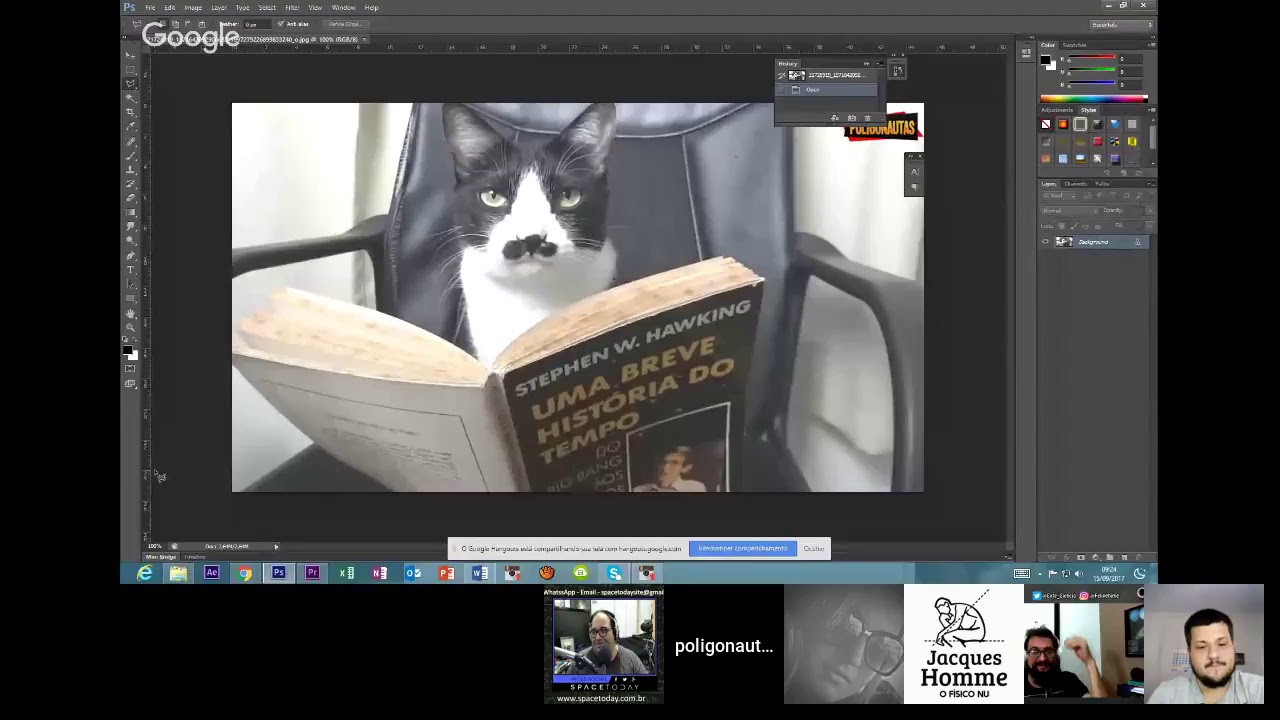Open the workspace switcher dropdown
The height and width of the screenshot is (720, 1280).
pos(1121,24)
